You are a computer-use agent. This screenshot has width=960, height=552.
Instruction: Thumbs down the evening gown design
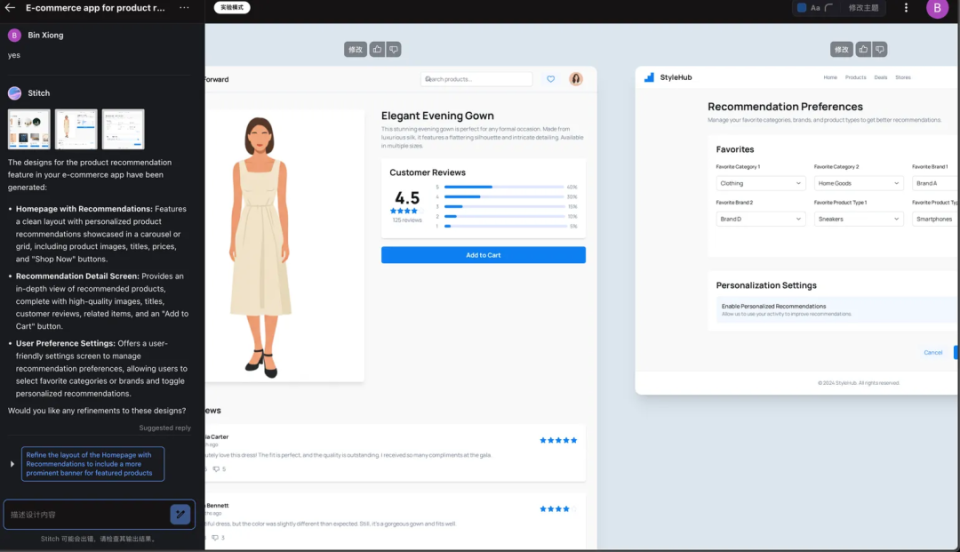394,50
